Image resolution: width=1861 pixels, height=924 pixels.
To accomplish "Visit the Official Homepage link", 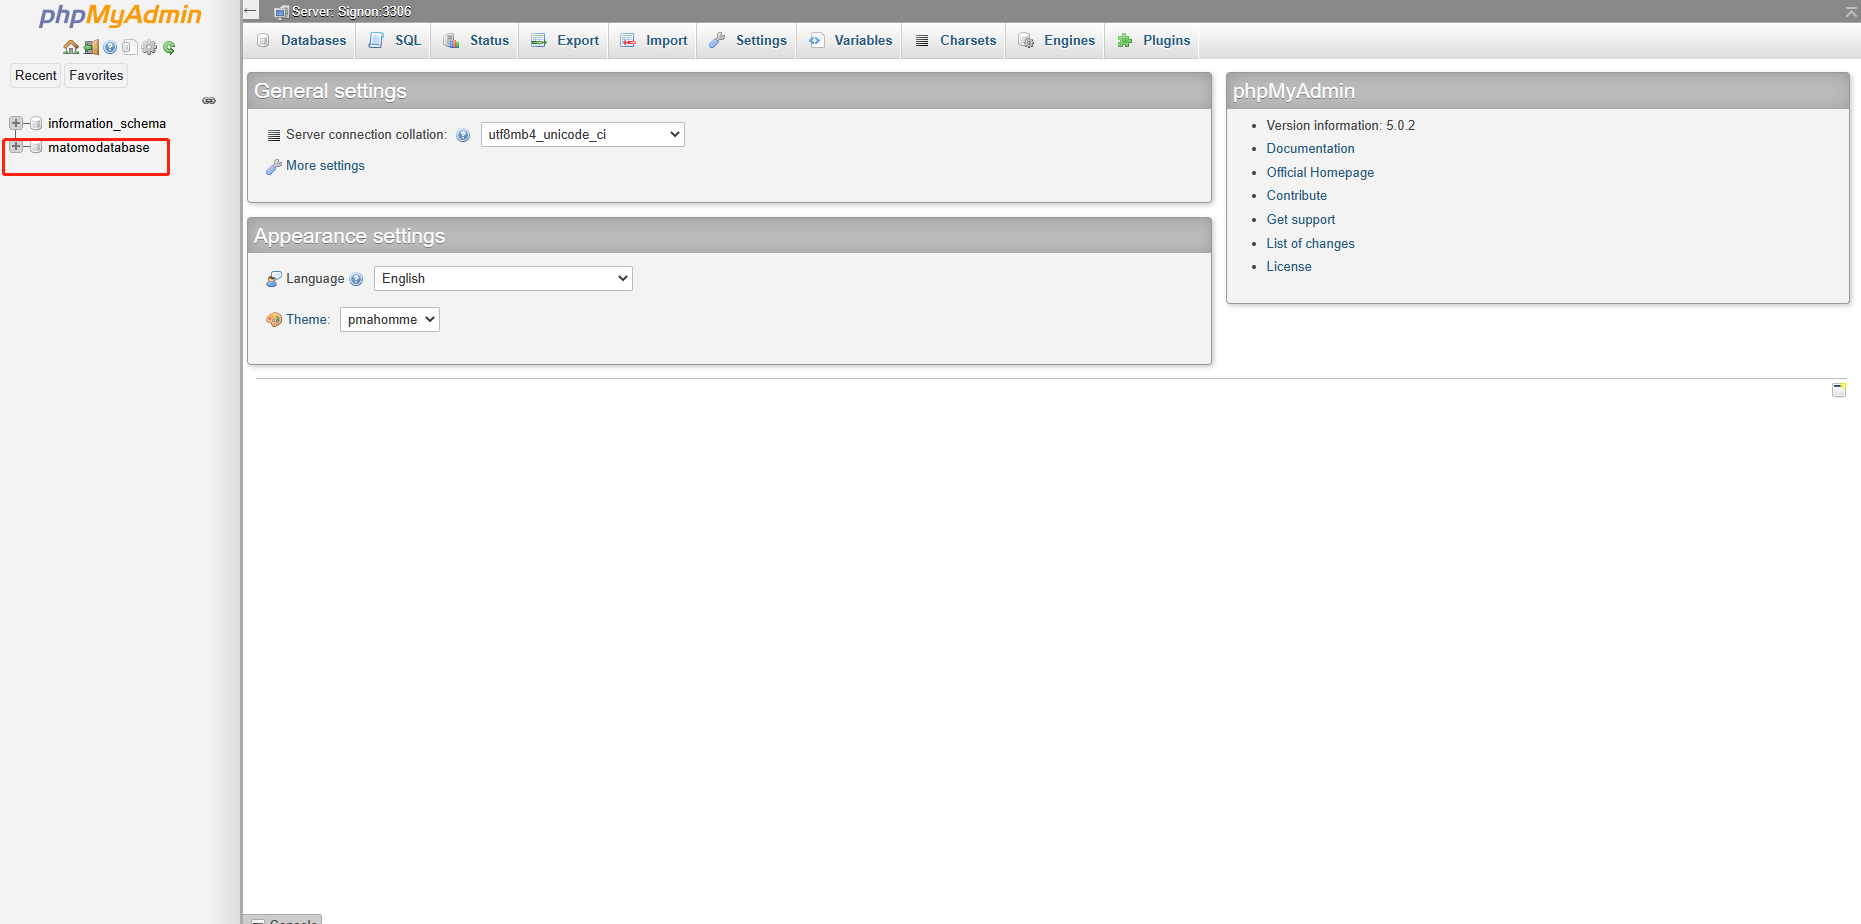I will coord(1320,173).
